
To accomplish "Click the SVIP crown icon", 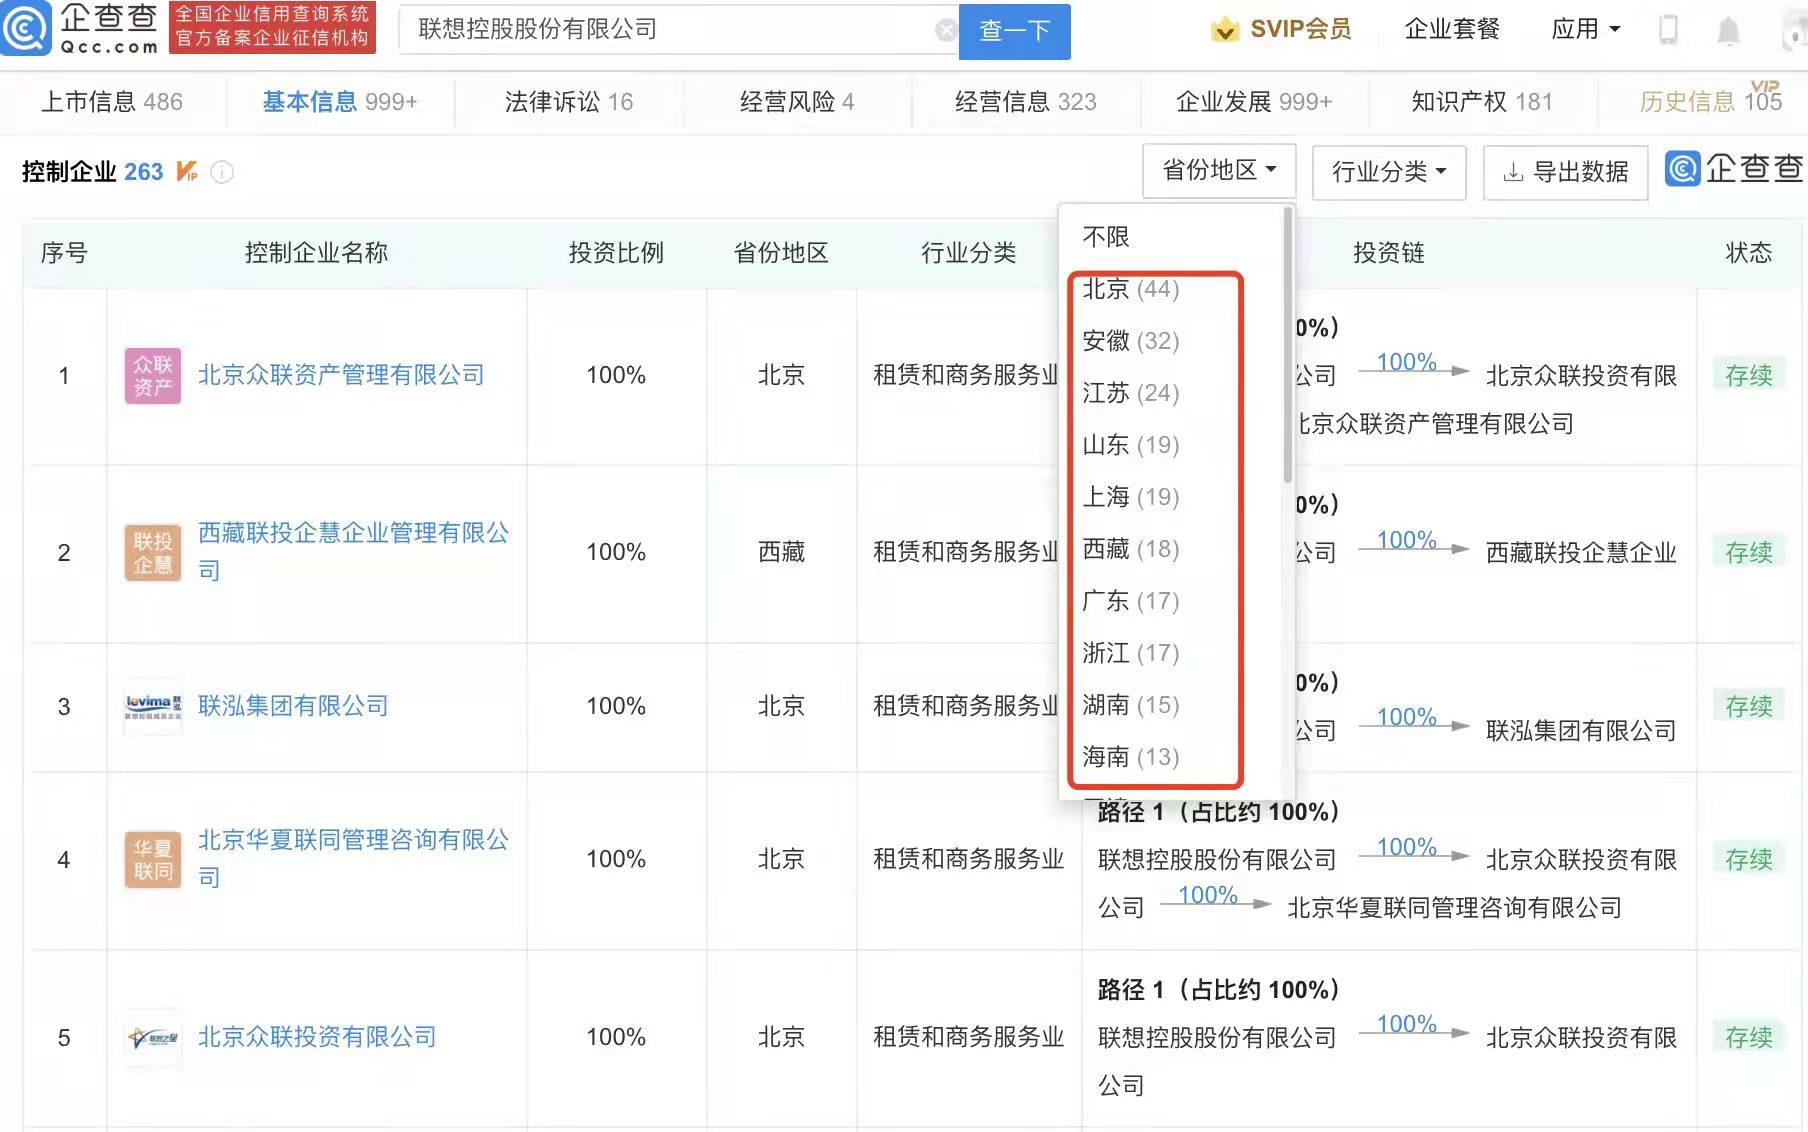I will (1224, 30).
